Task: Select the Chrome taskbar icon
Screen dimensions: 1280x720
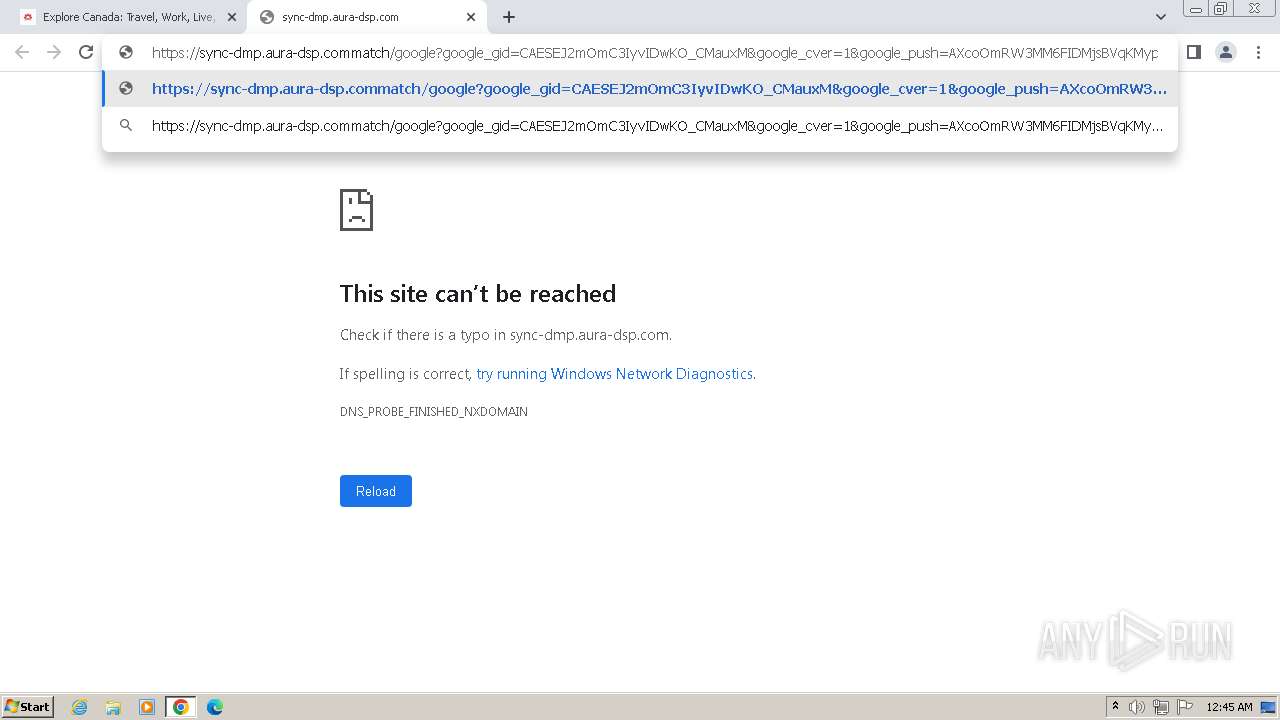Action: coord(181,707)
